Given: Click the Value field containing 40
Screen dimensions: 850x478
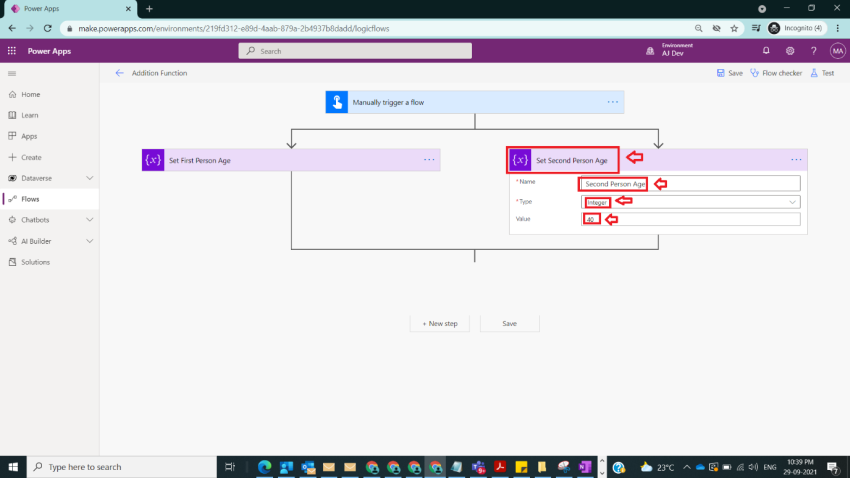Looking at the screenshot, I should 690,219.
